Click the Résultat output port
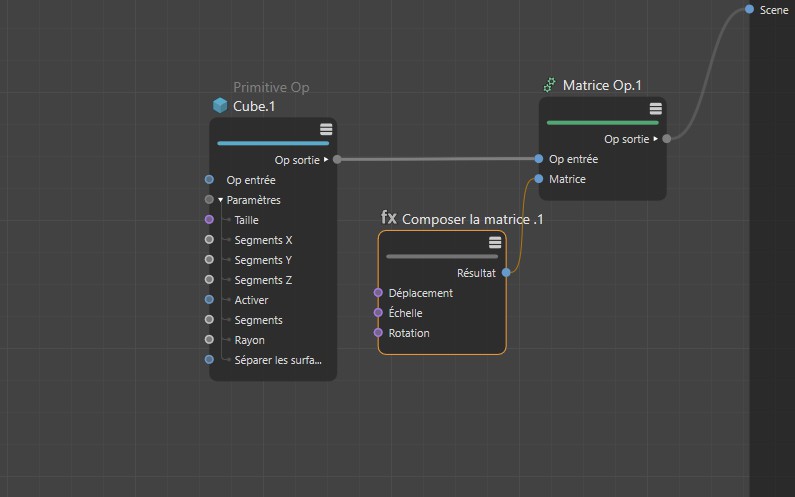Screen dimensions: 795x497 506,272
